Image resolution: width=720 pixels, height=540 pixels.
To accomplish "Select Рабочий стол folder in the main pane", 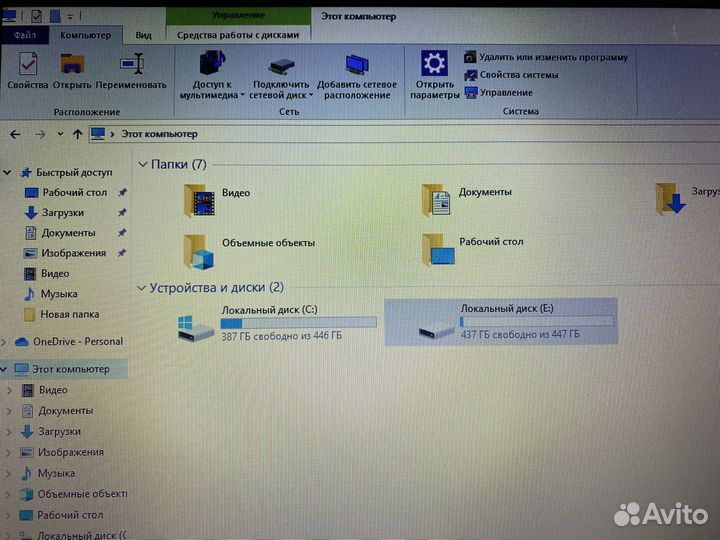I will [x=472, y=250].
